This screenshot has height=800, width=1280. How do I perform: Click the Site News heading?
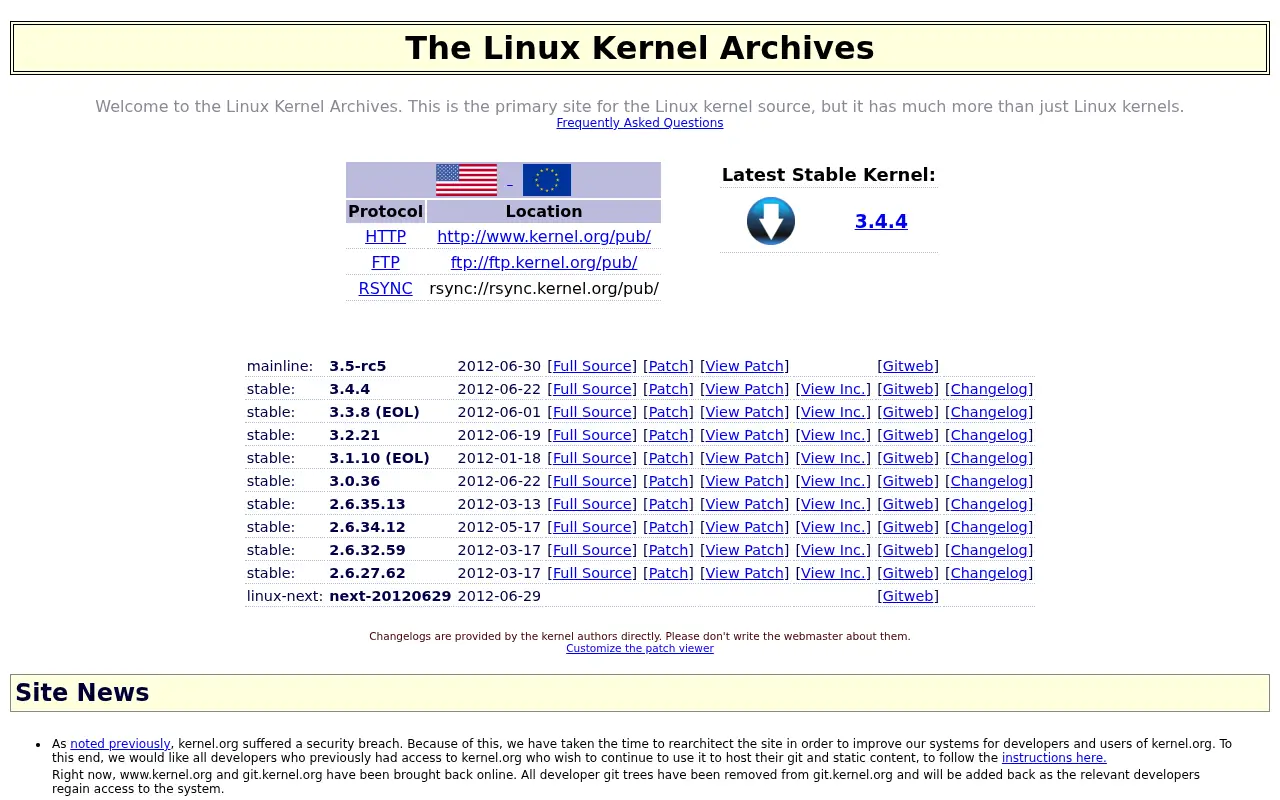point(82,693)
